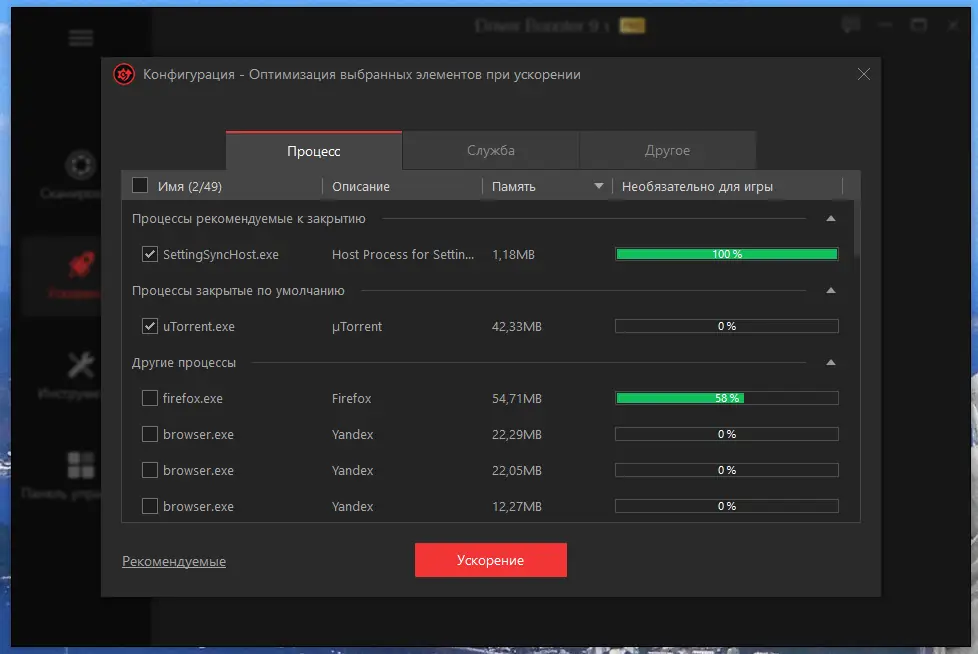The height and width of the screenshot is (654, 978).
Task: Click the 0 % bar for browser.exe 22,05MB
Action: pyautogui.click(x=727, y=470)
